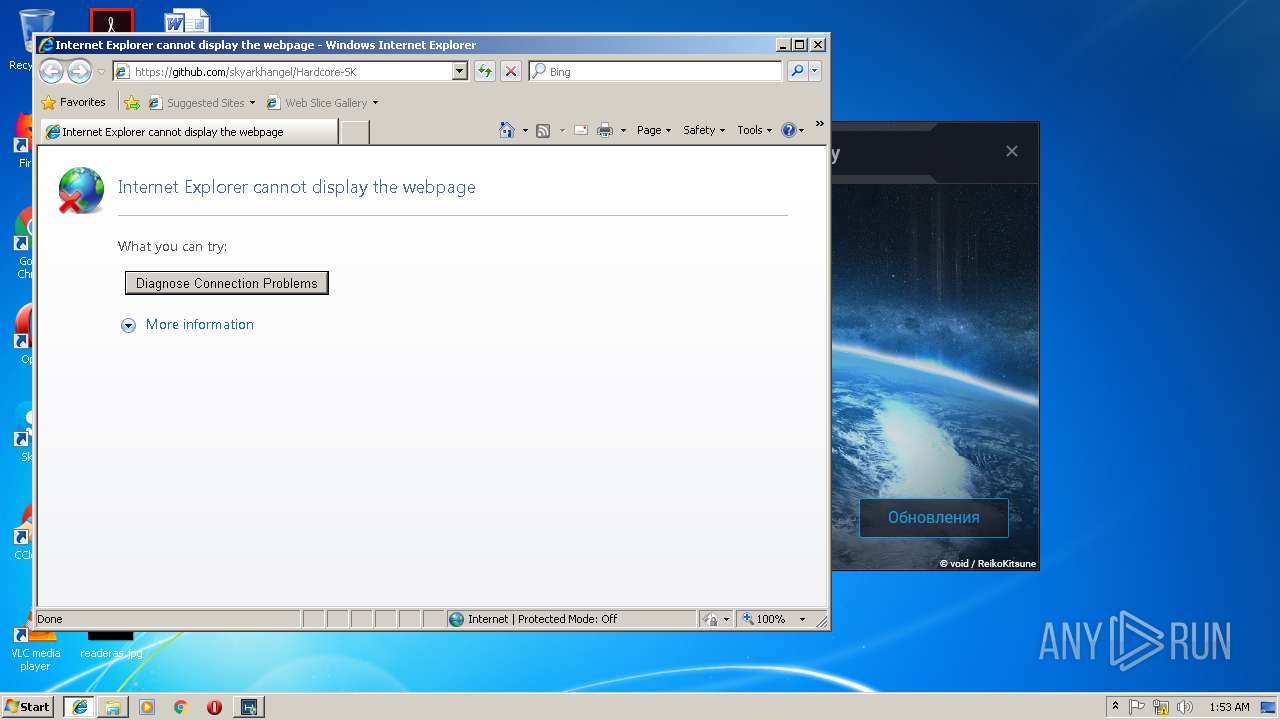Select the 'cannot display the webpage' tab

point(190,132)
